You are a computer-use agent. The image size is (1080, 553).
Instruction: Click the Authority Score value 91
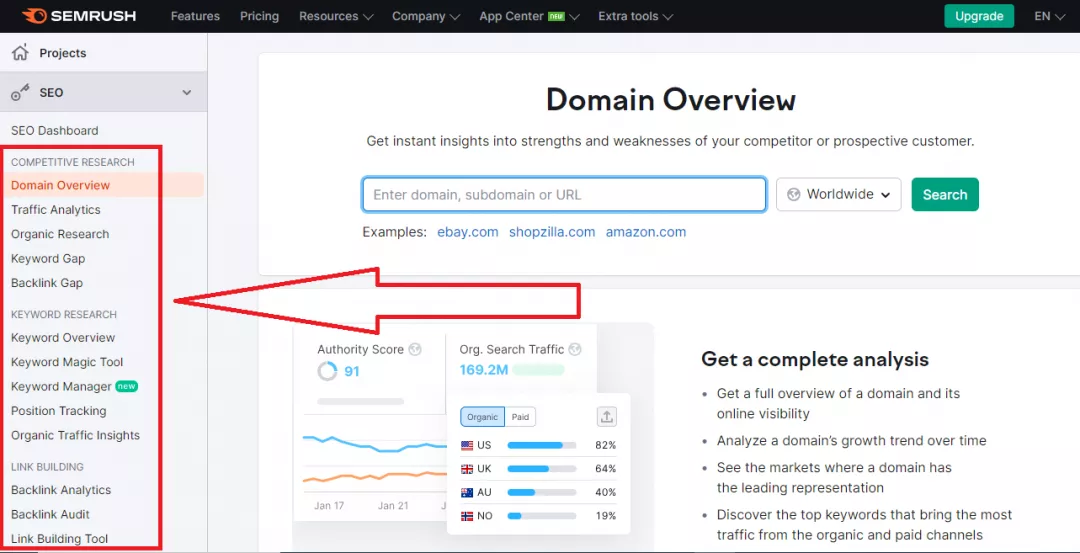(x=352, y=372)
